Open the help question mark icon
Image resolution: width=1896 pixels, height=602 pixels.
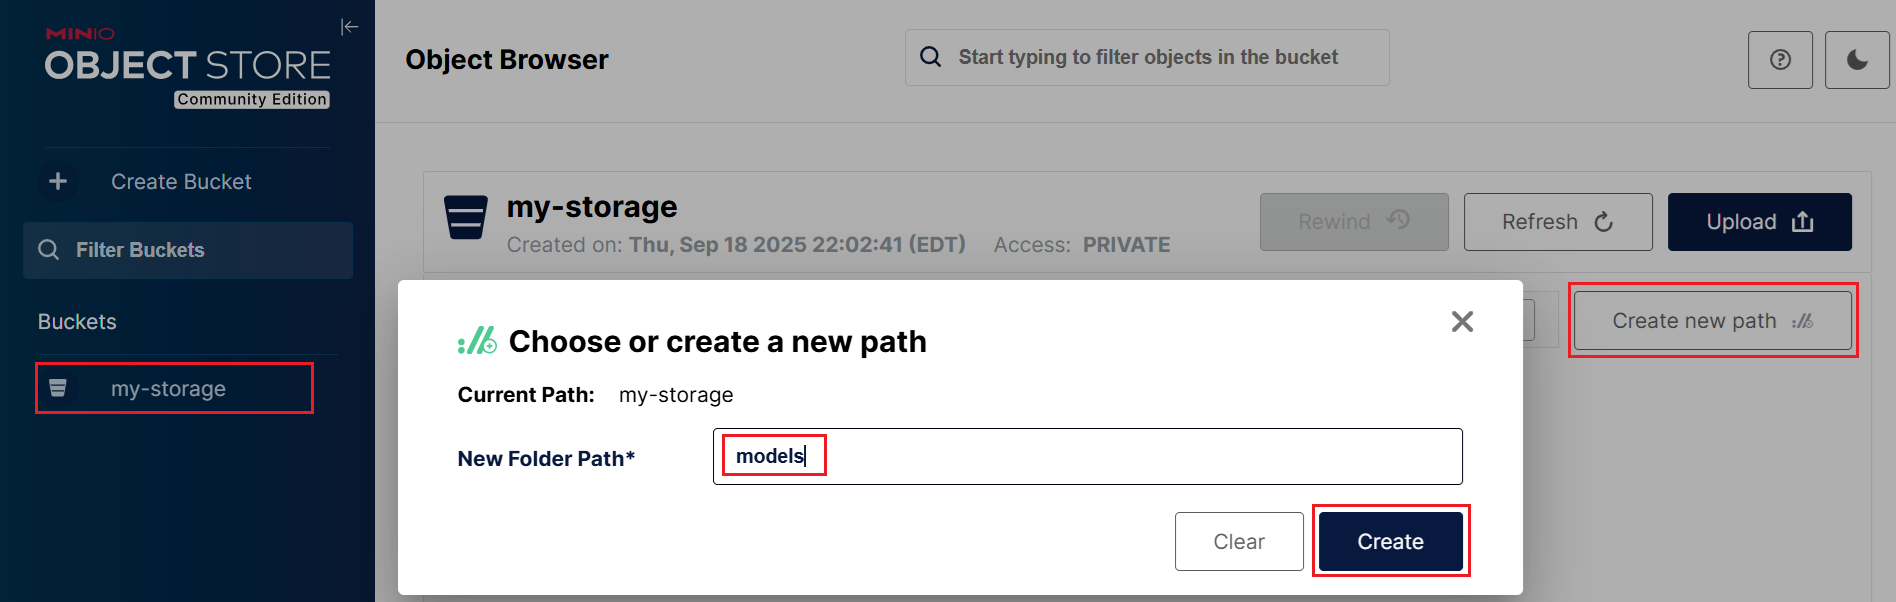[1780, 60]
